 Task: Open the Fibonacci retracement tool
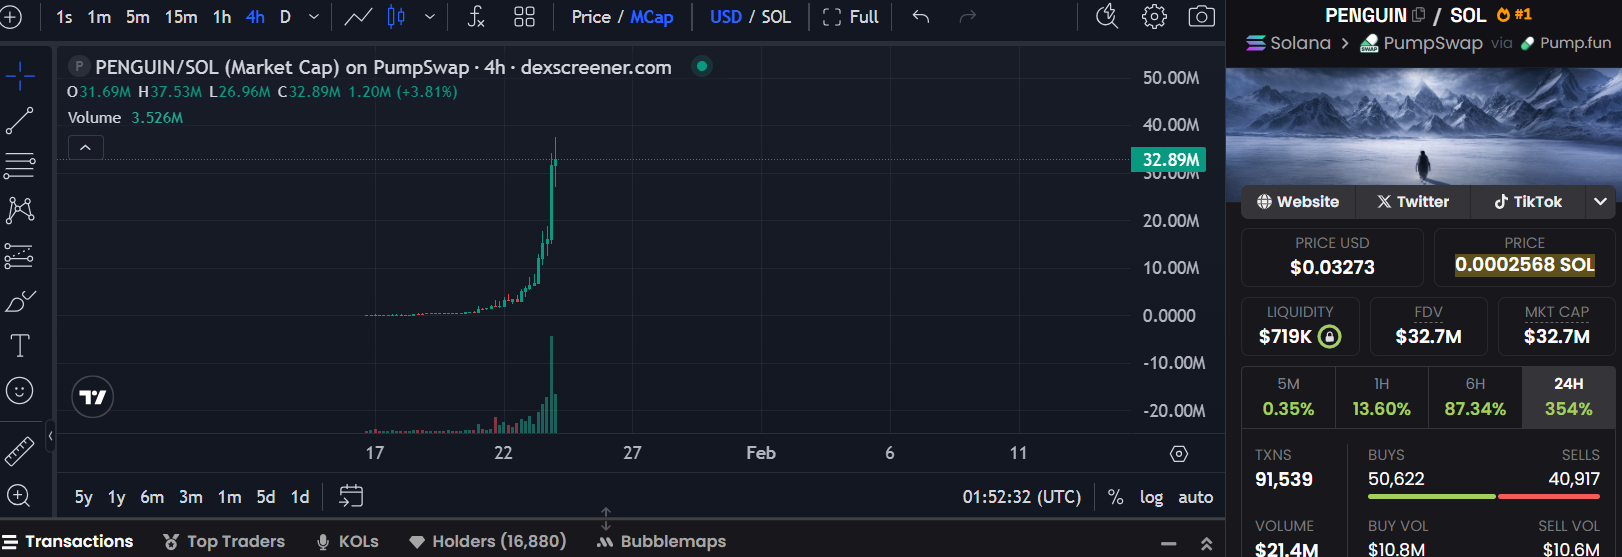pyautogui.click(x=20, y=166)
